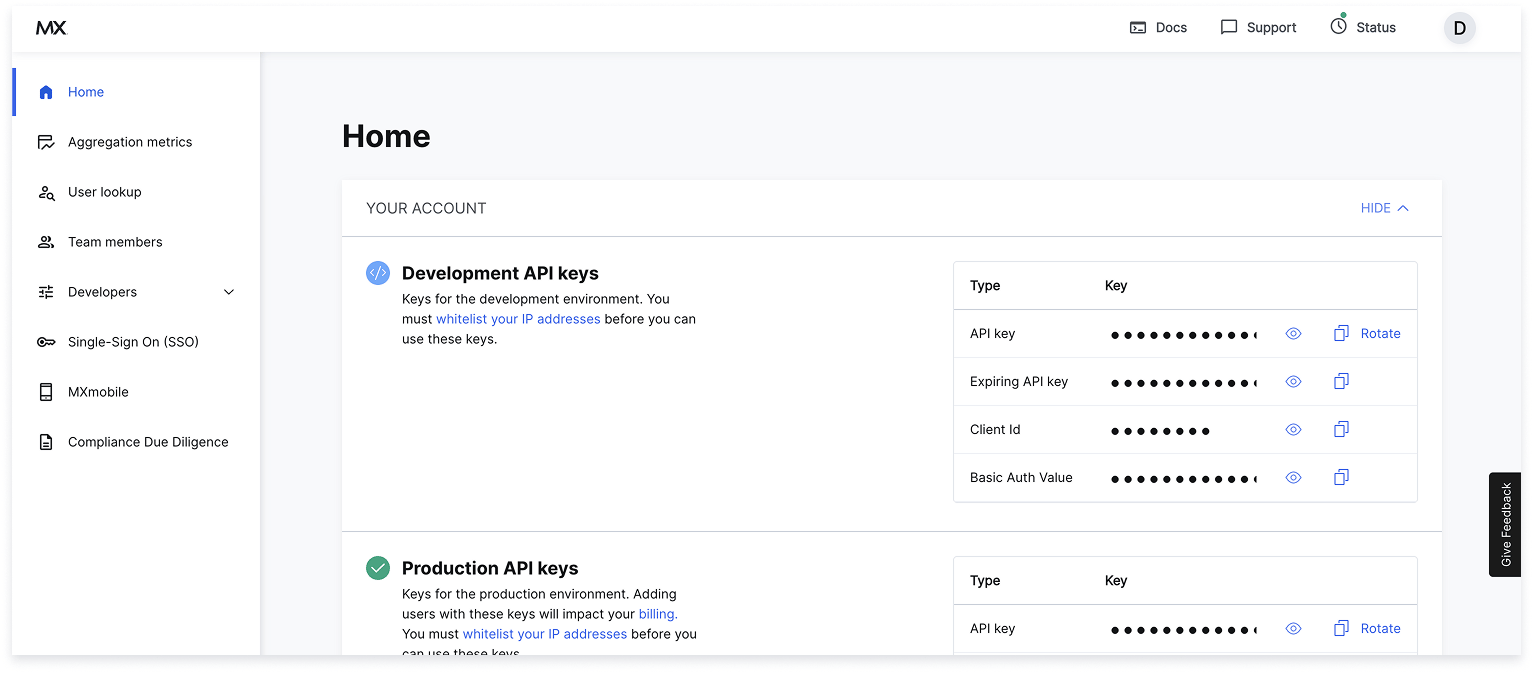The width and height of the screenshot is (1533, 673).
Task: Click the User lookup search icon
Action: (x=46, y=192)
